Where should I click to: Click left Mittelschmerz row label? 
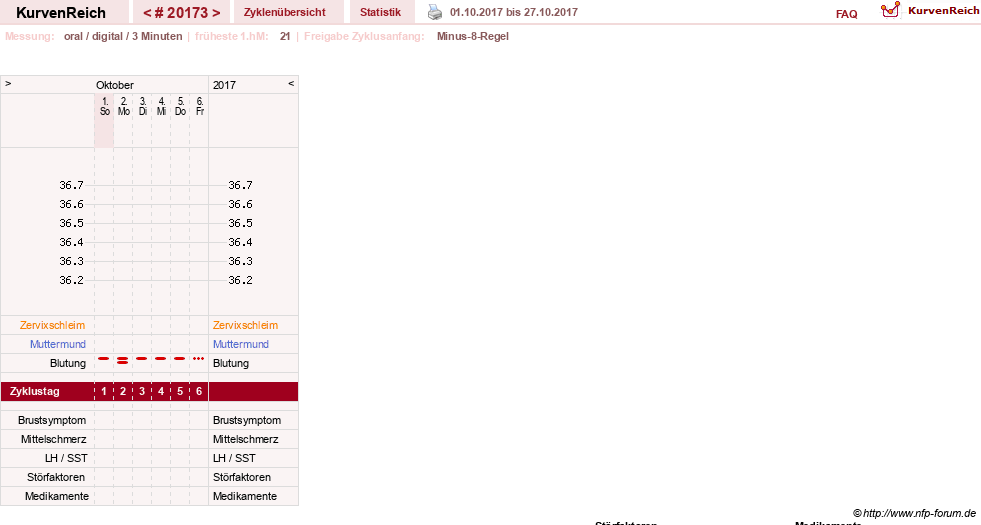[x=53, y=439]
